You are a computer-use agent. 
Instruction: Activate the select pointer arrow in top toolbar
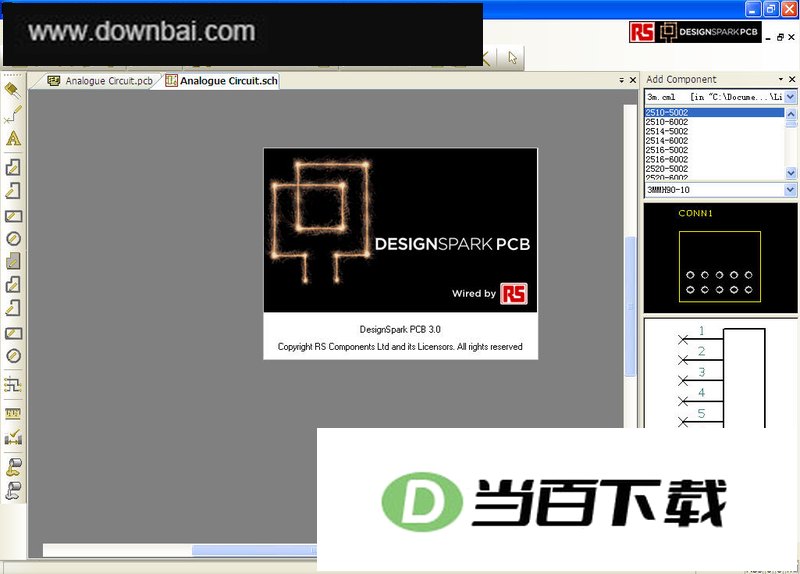tap(512, 58)
